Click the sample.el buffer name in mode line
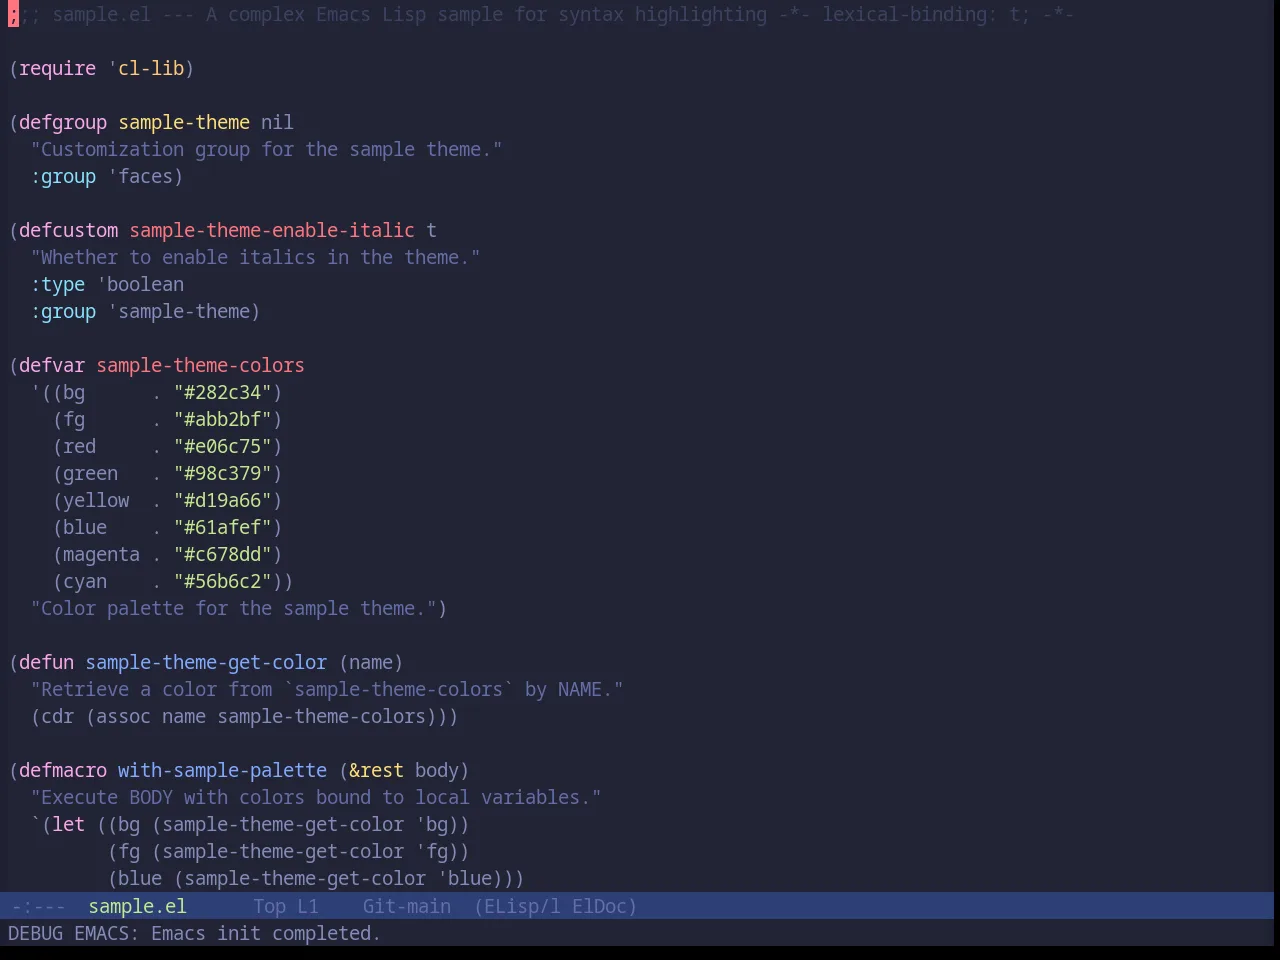Image resolution: width=1280 pixels, height=960 pixels. 137,906
